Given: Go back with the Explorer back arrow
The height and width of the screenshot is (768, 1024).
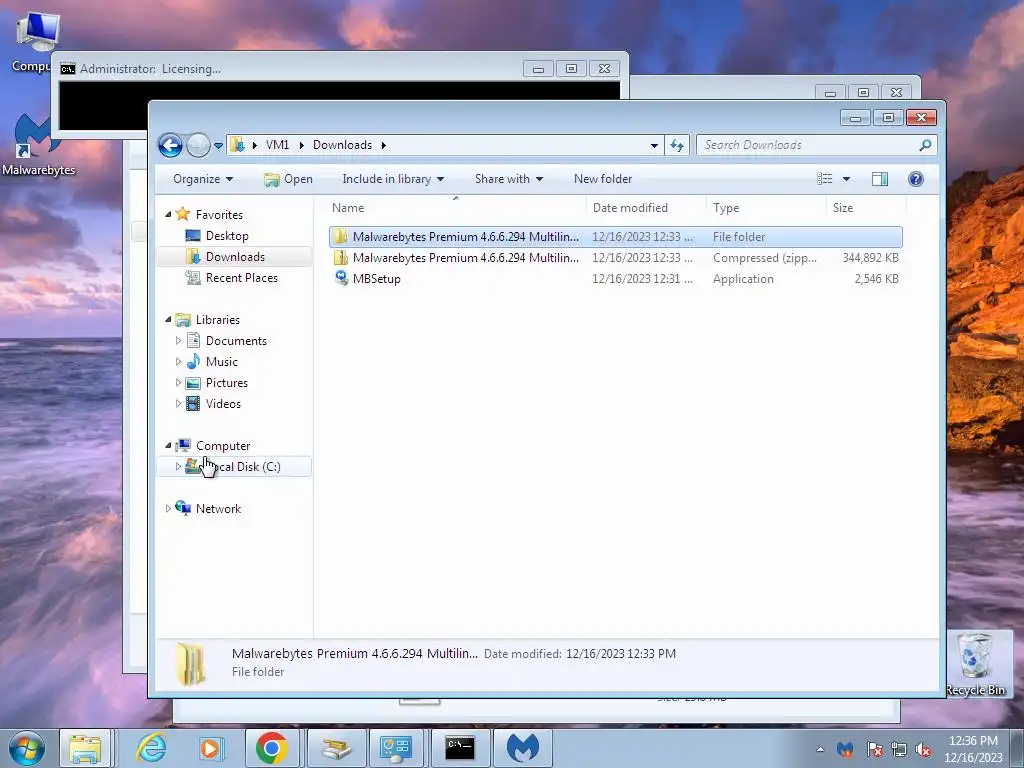Looking at the screenshot, I should 170,145.
